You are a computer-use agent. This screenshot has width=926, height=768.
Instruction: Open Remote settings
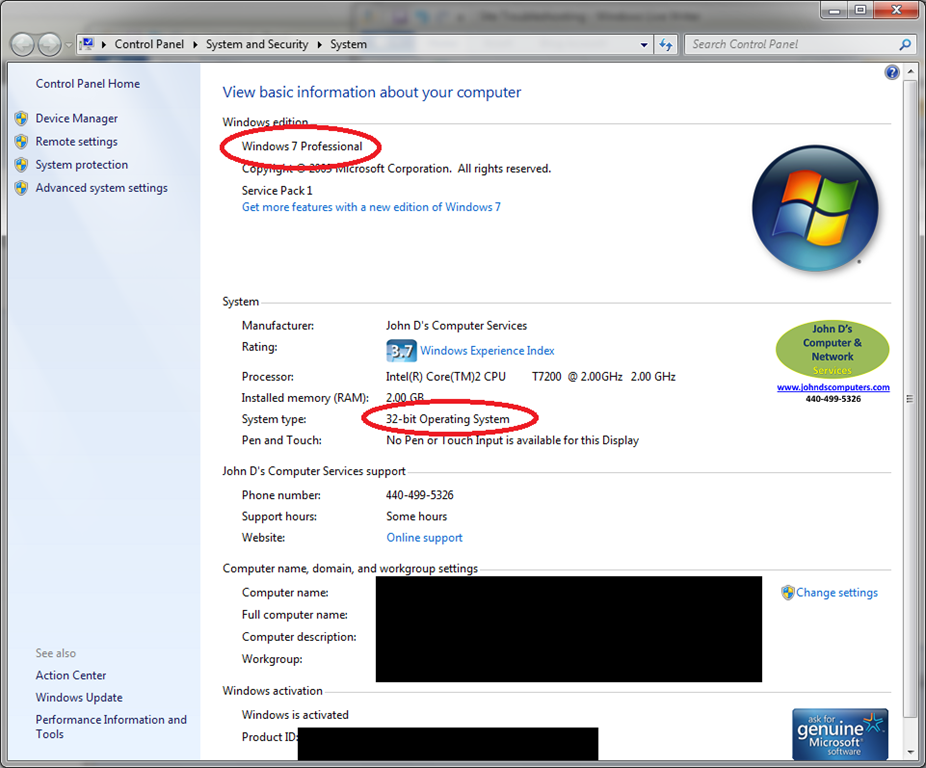76,142
